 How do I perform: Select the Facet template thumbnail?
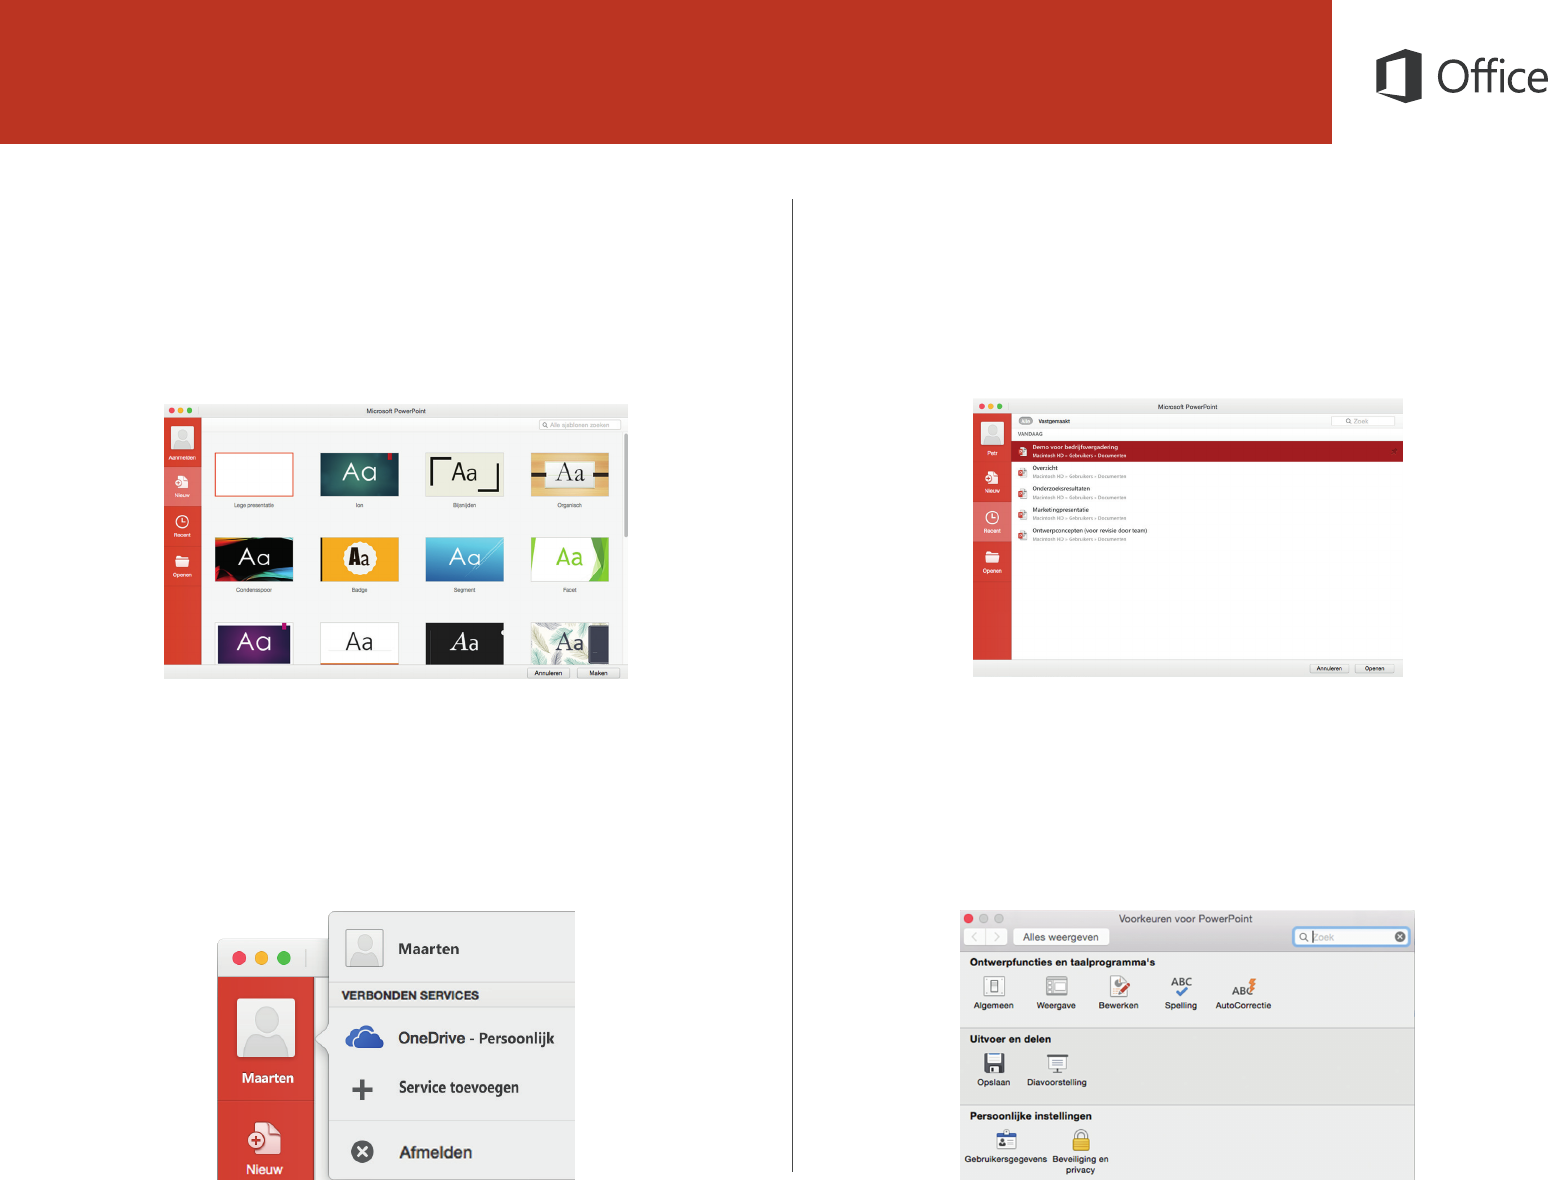coord(570,559)
